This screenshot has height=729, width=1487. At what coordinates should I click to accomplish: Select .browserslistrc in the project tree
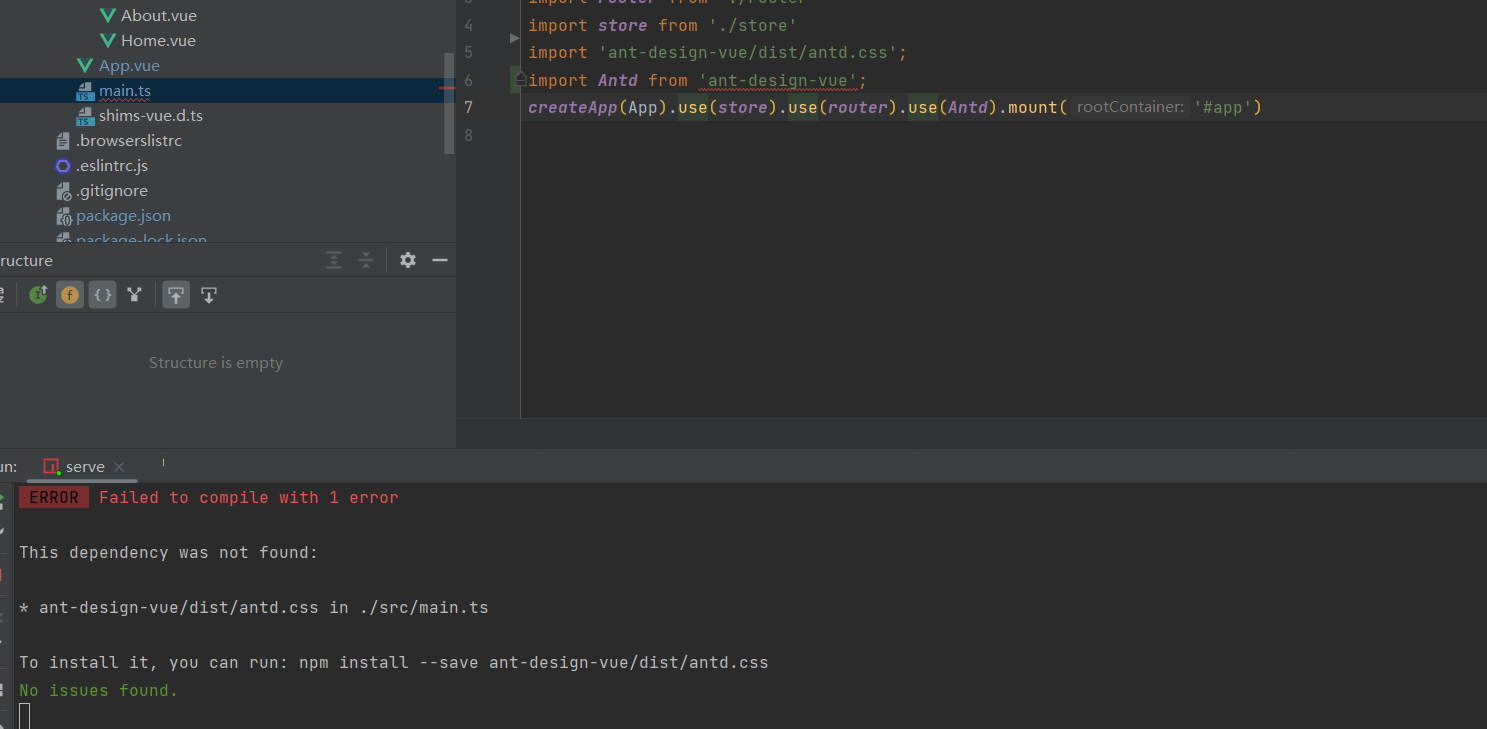point(129,141)
